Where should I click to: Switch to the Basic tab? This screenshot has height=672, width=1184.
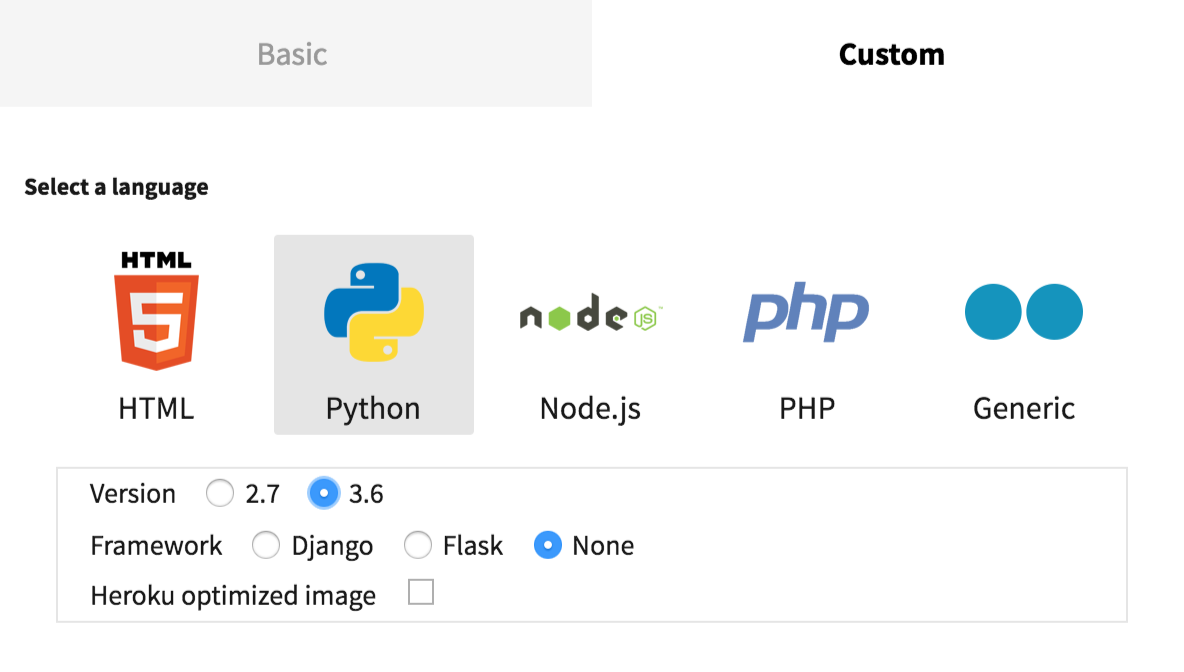292,54
